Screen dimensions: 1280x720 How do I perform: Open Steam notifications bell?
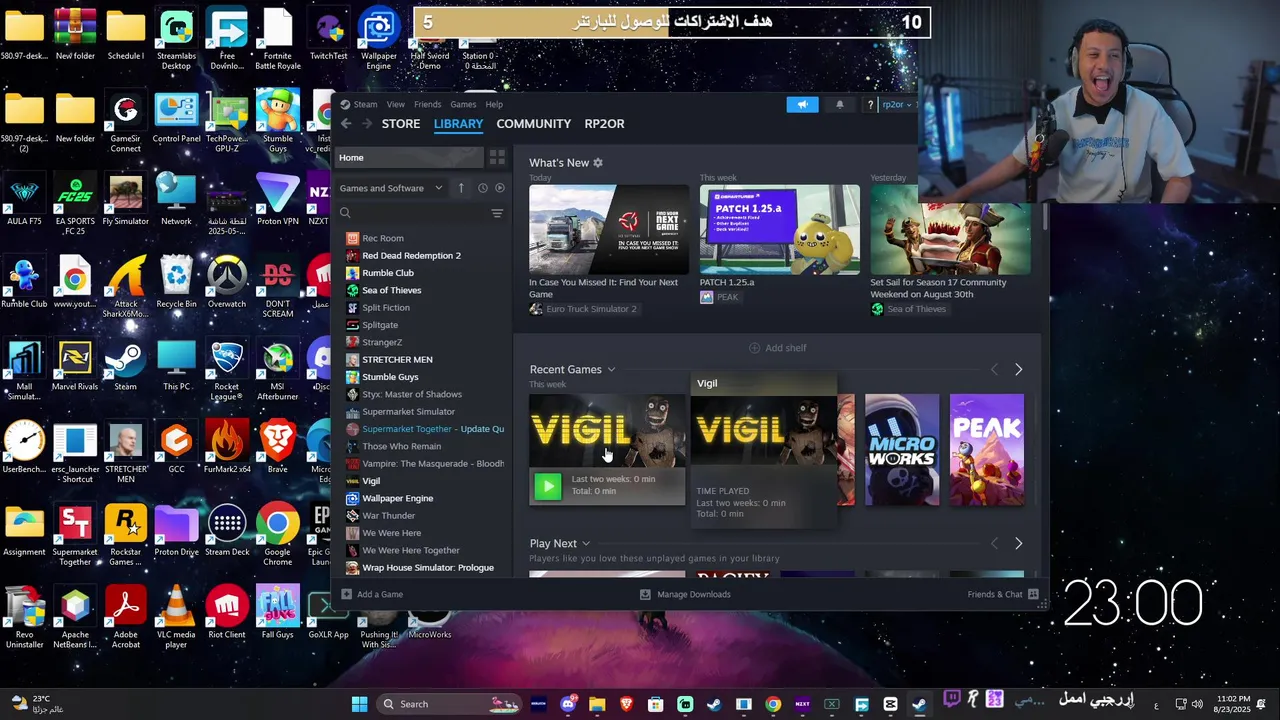click(x=840, y=104)
